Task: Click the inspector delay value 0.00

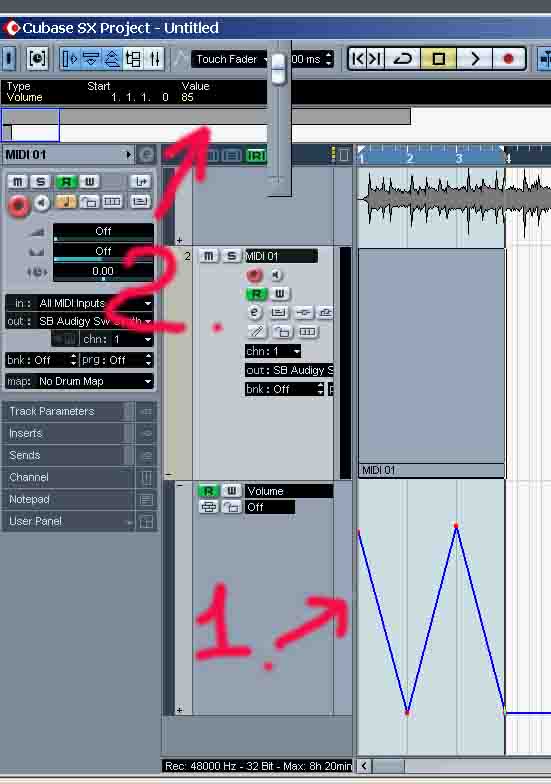Action: click(x=103, y=272)
